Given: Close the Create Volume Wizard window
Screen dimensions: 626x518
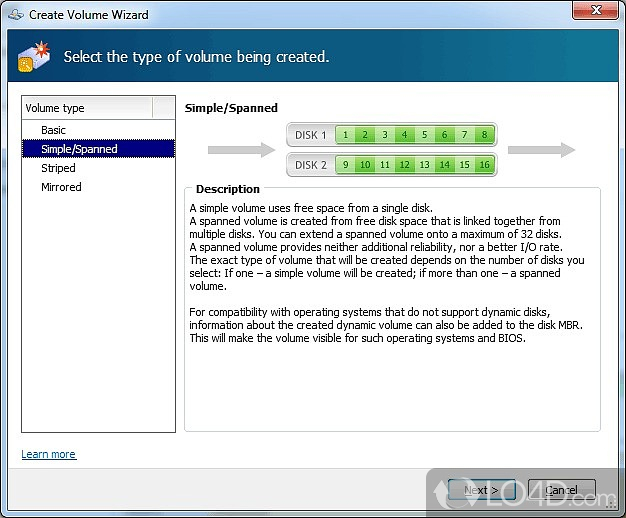Looking at the screenshot, I should point(595,10).
